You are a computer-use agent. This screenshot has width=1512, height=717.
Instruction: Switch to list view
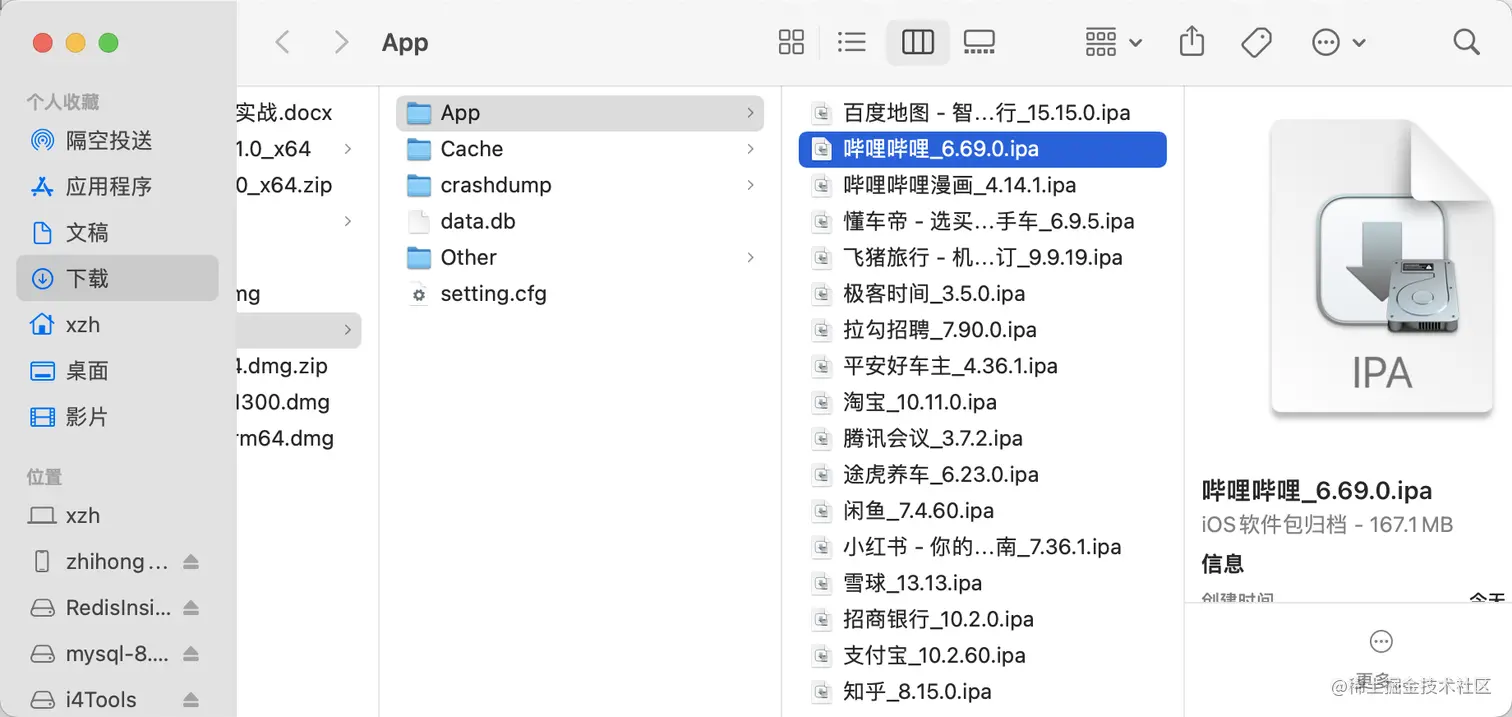[852, 42]
